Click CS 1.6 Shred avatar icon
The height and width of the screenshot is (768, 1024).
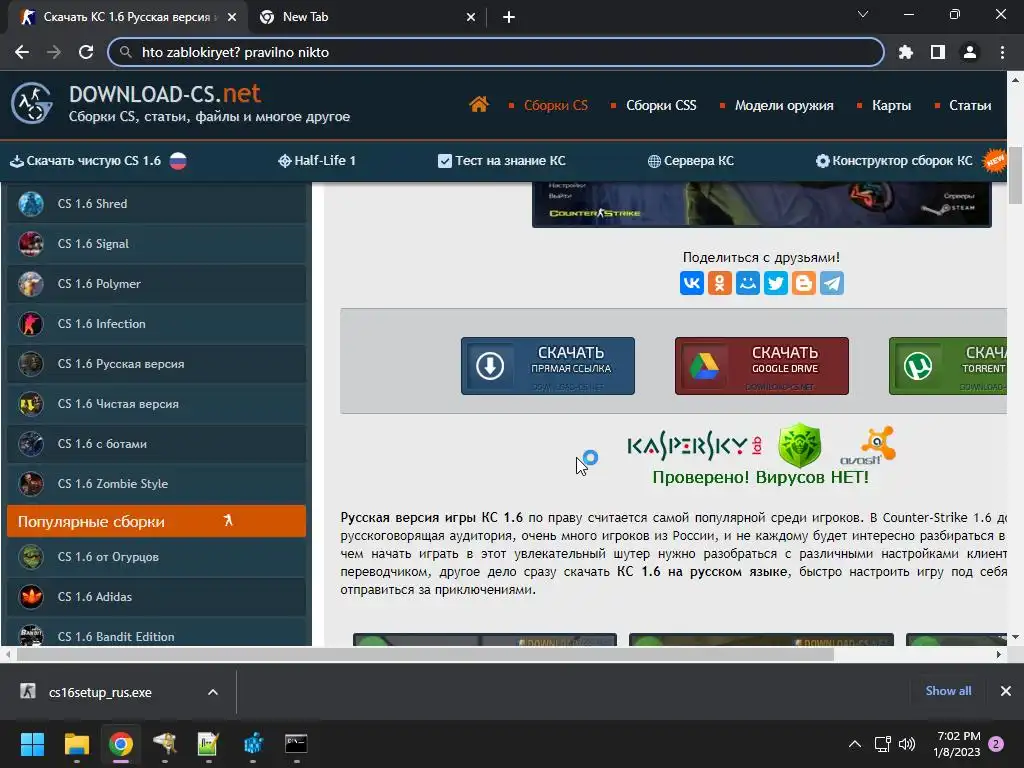(x=31, y=204)
